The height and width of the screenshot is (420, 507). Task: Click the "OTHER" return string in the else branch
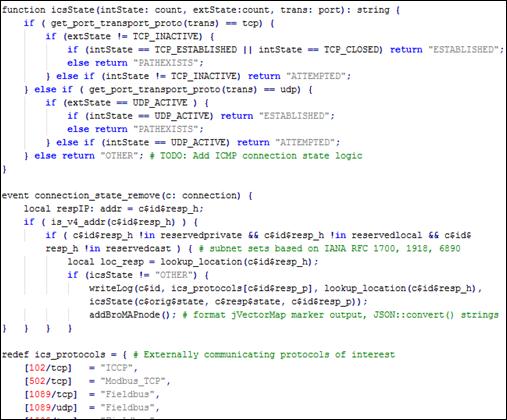point(122,156)
